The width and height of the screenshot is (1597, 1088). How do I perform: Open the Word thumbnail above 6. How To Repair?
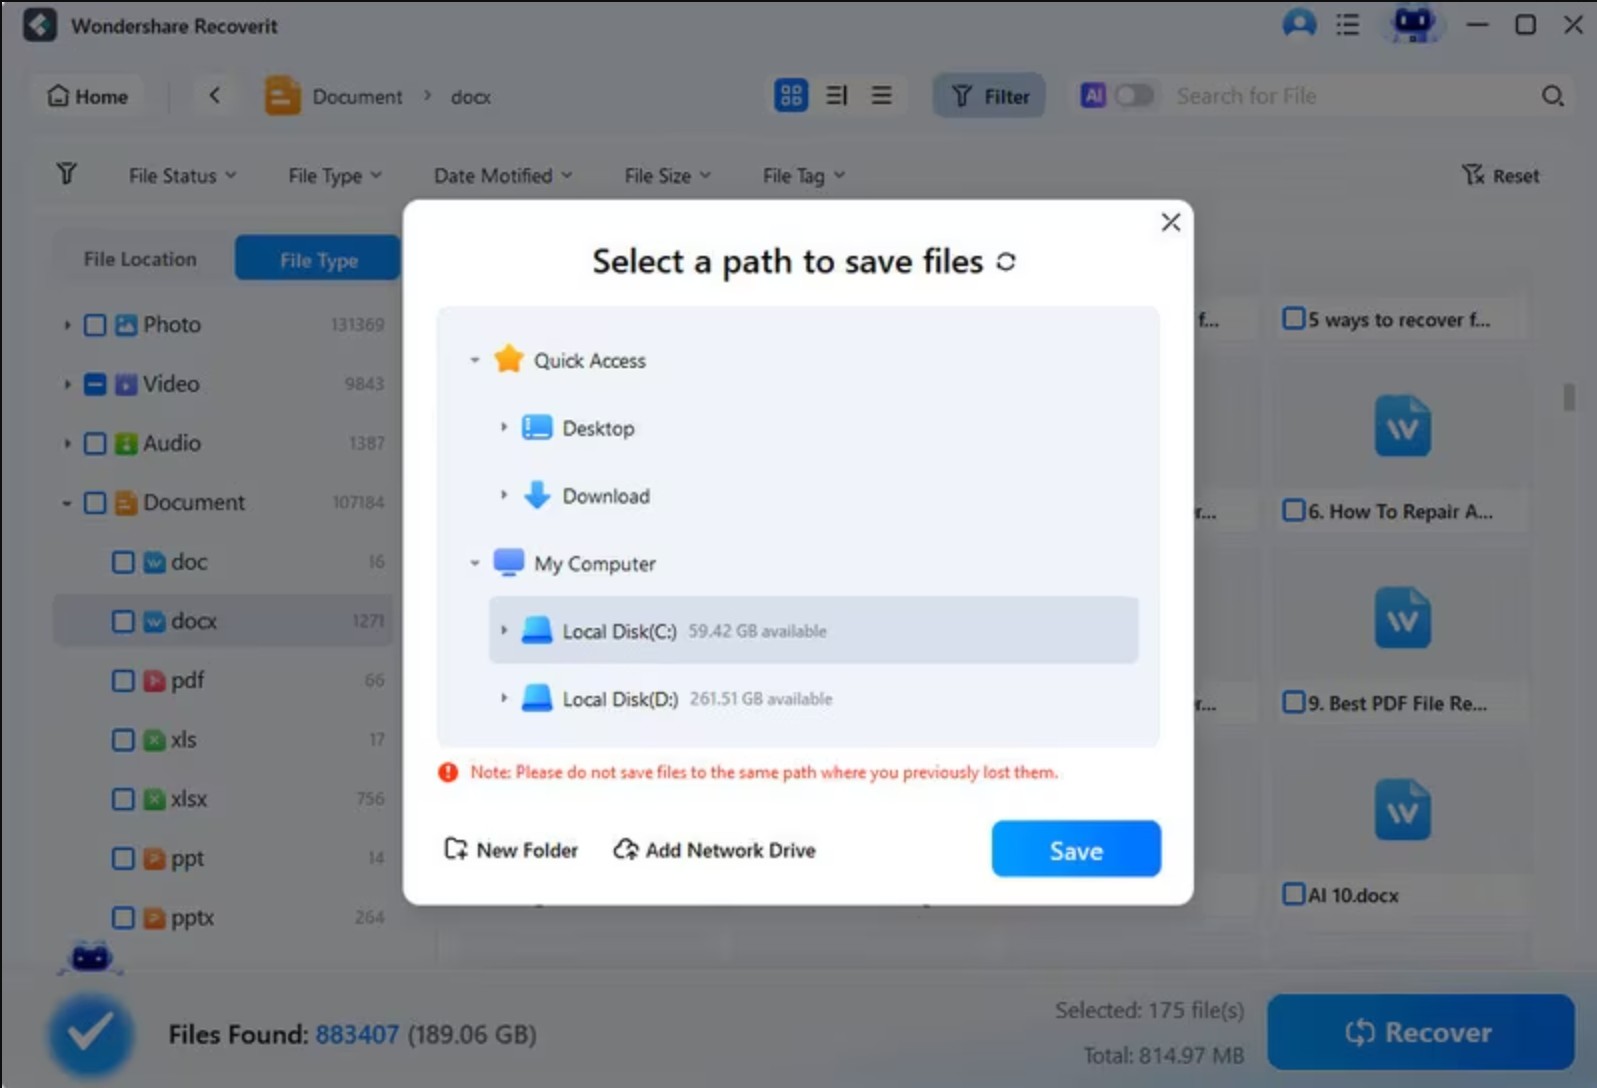pyautogui.click(x=1402, y=426)
